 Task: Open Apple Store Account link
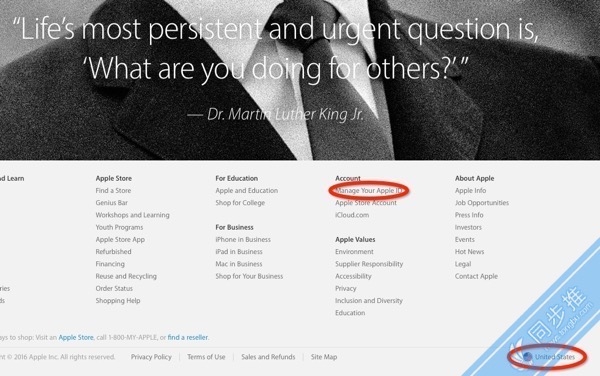[366, 203]
